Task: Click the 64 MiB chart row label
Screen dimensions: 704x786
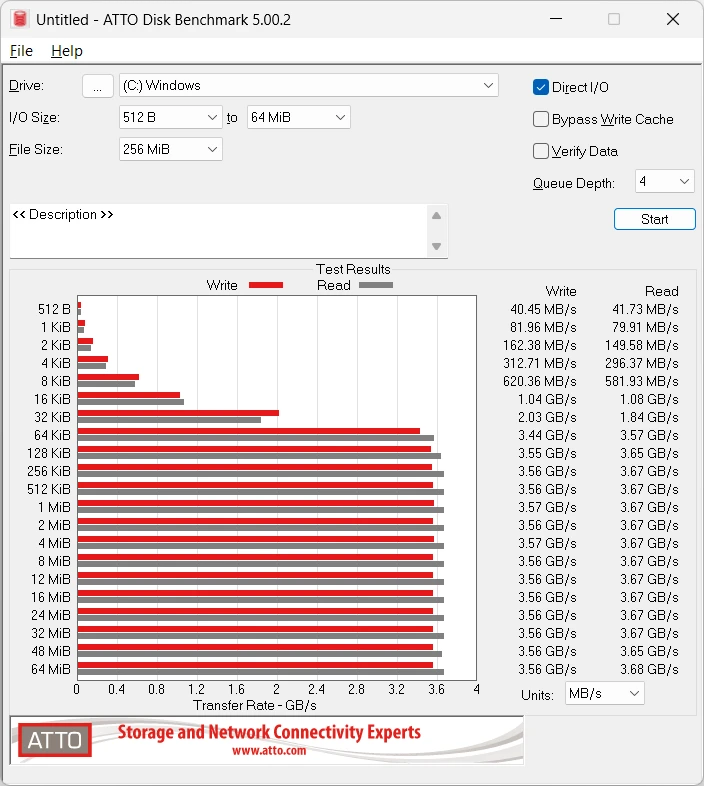Action: point(51,669)
